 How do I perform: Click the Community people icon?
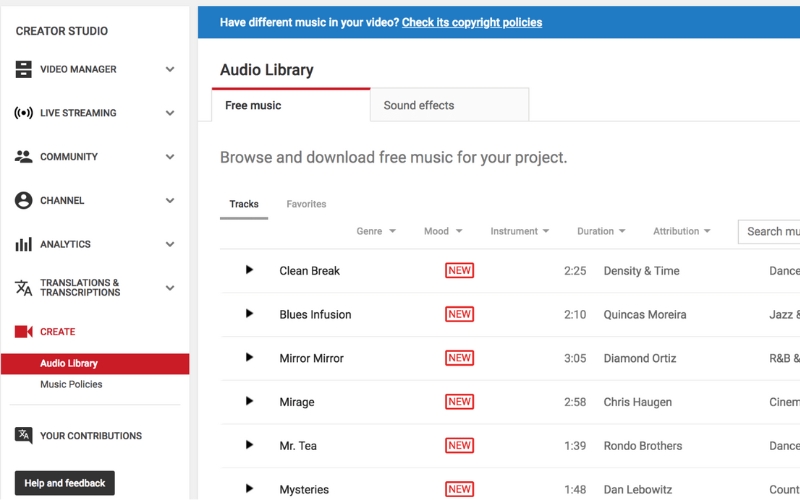coord(23,157)
